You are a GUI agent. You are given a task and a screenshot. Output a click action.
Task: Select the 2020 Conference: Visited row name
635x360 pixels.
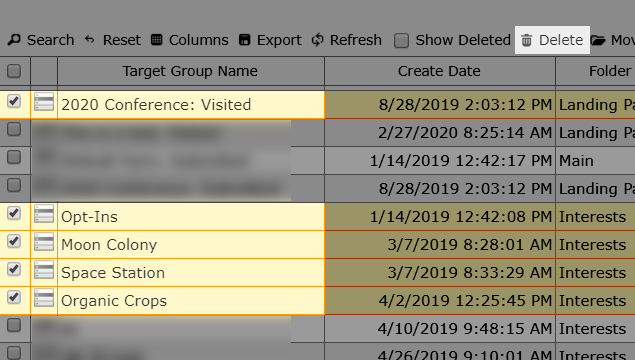tap(156, 104)
